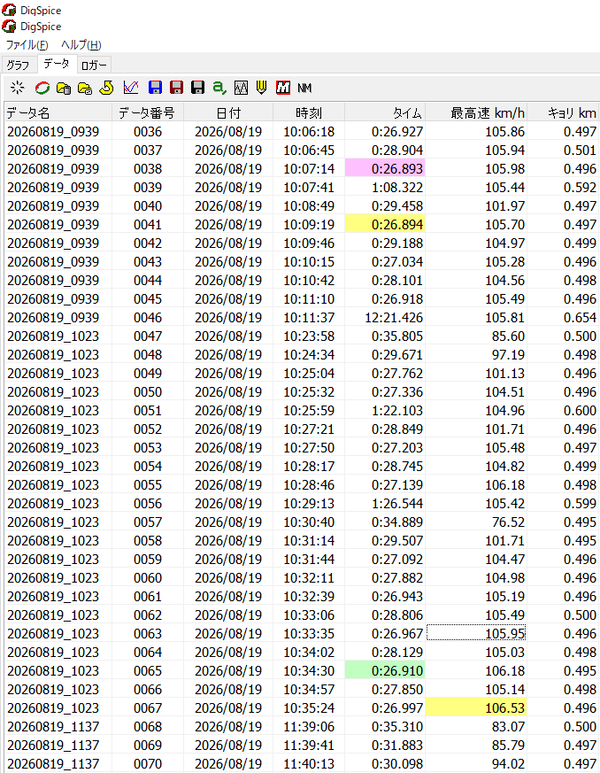Select lap time 0:30.098
This screenshot has width=600, height=773.
pos(385,764)
